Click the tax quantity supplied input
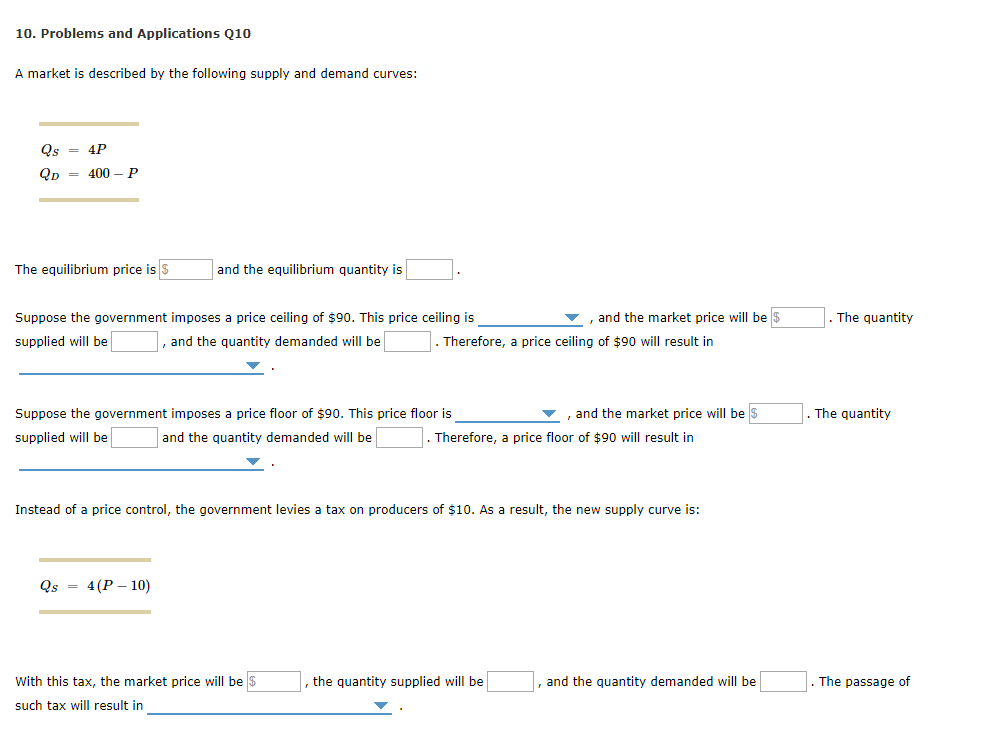The height and width of the screenshot is (734, 987). coord(510,681)
